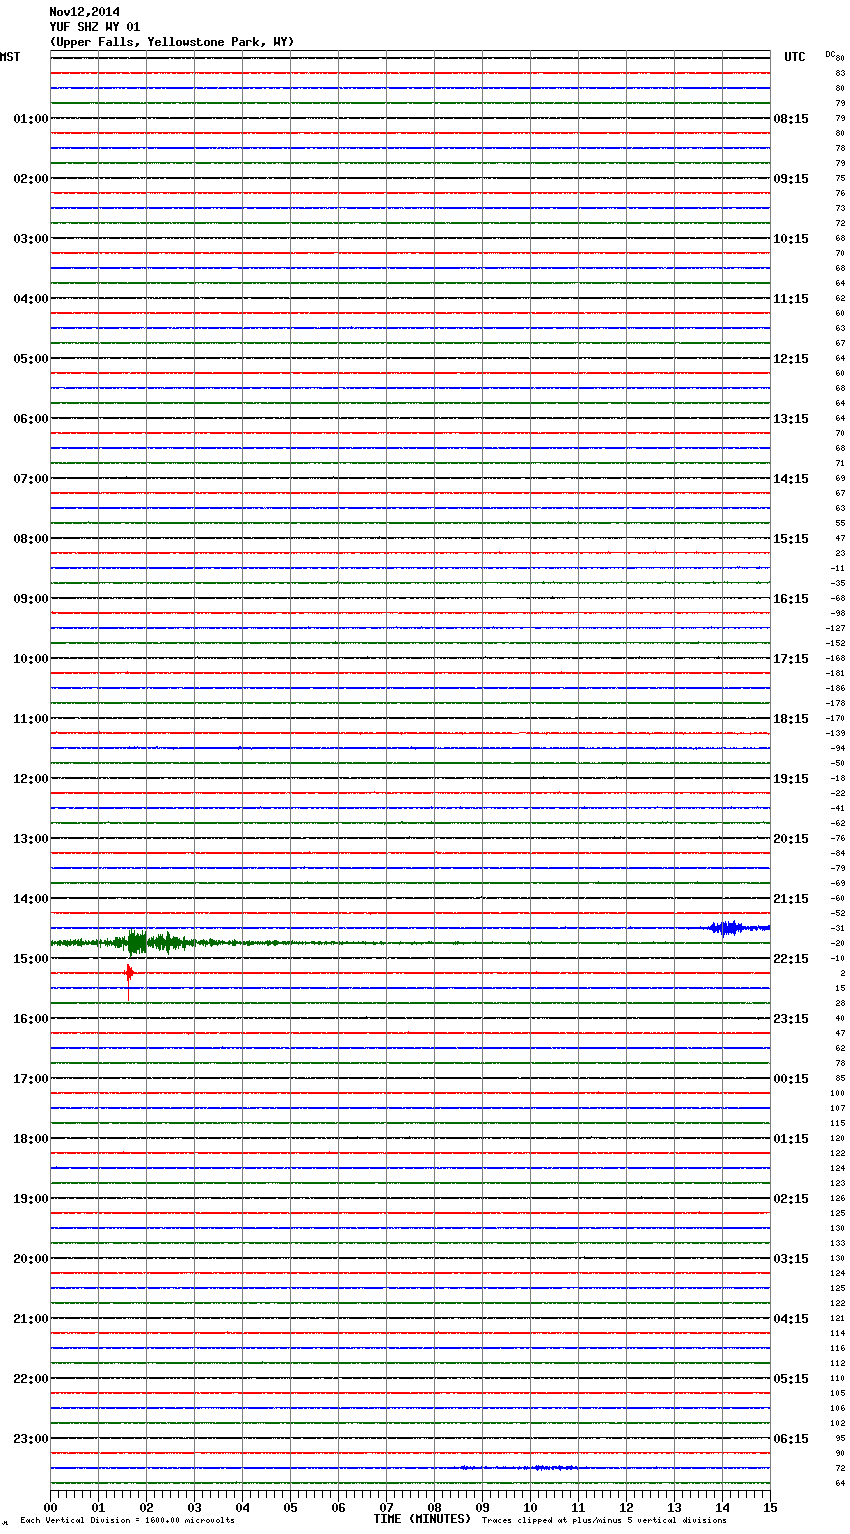Select the 09:00 MST time label

coord(30,599)
